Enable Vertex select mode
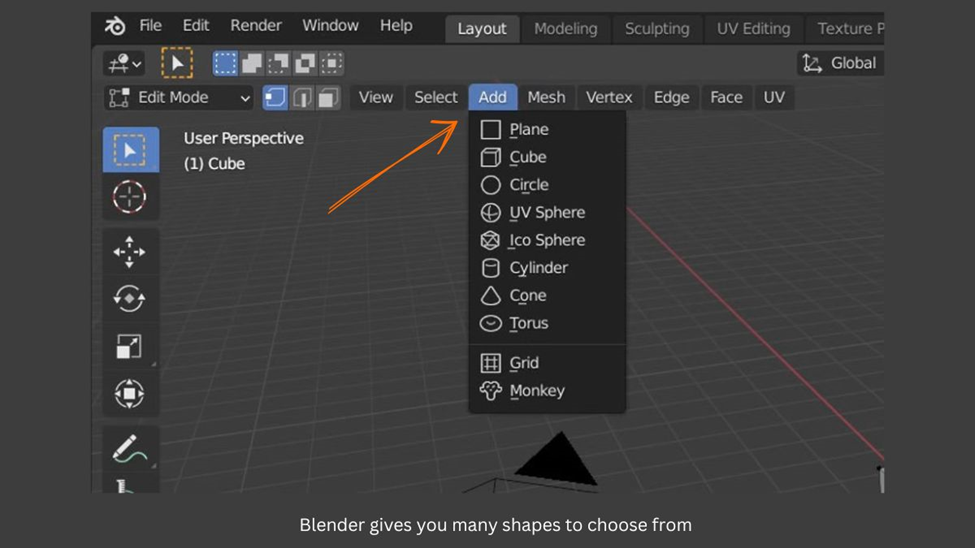975x548 pixels. coord(275,98)
